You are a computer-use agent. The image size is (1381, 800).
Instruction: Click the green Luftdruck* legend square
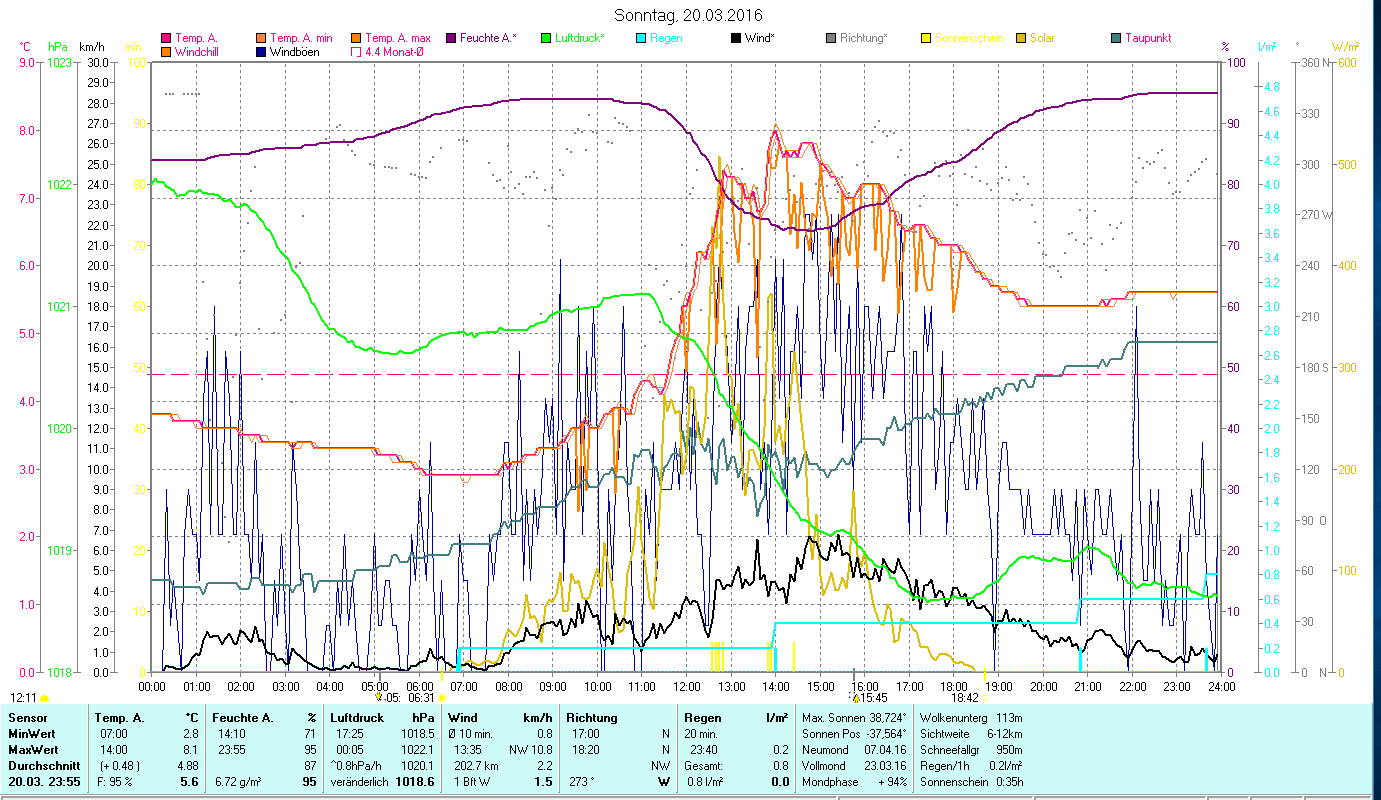click(x=546, y=38)
